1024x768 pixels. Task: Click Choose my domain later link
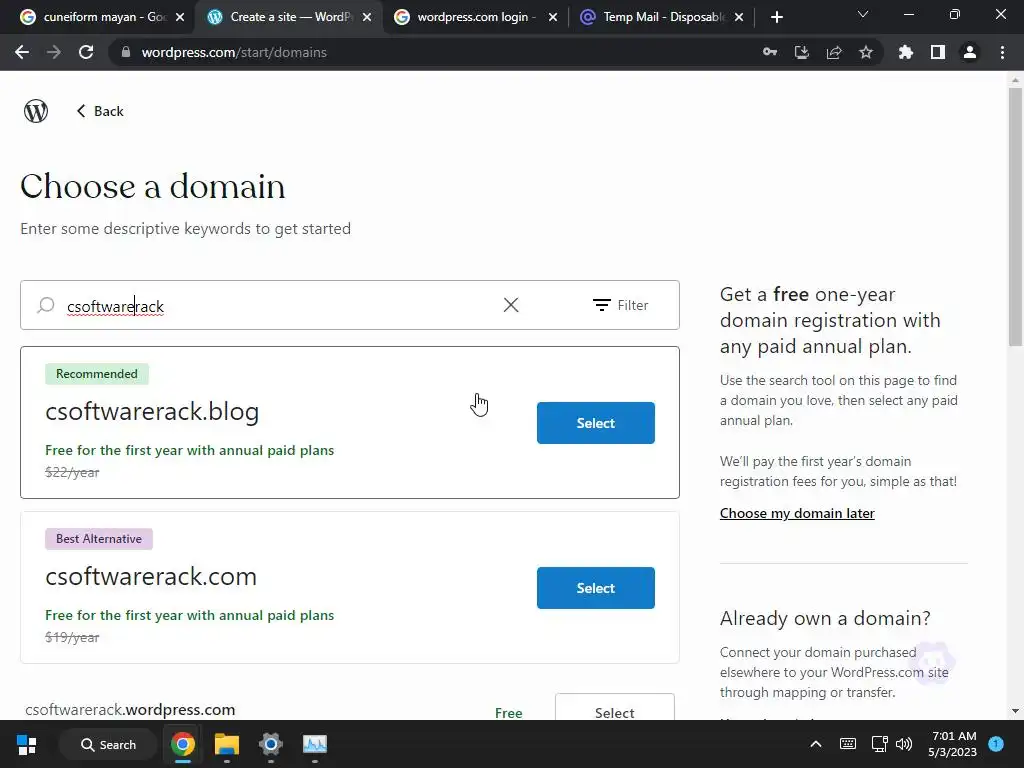(797, 513)
